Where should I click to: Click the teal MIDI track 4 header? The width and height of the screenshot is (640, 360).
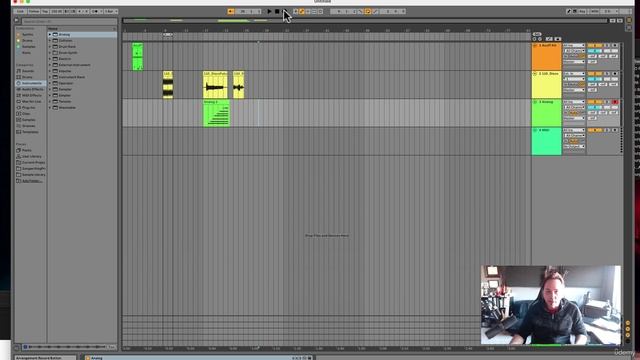pyautogui.click(x=547, y=141)
